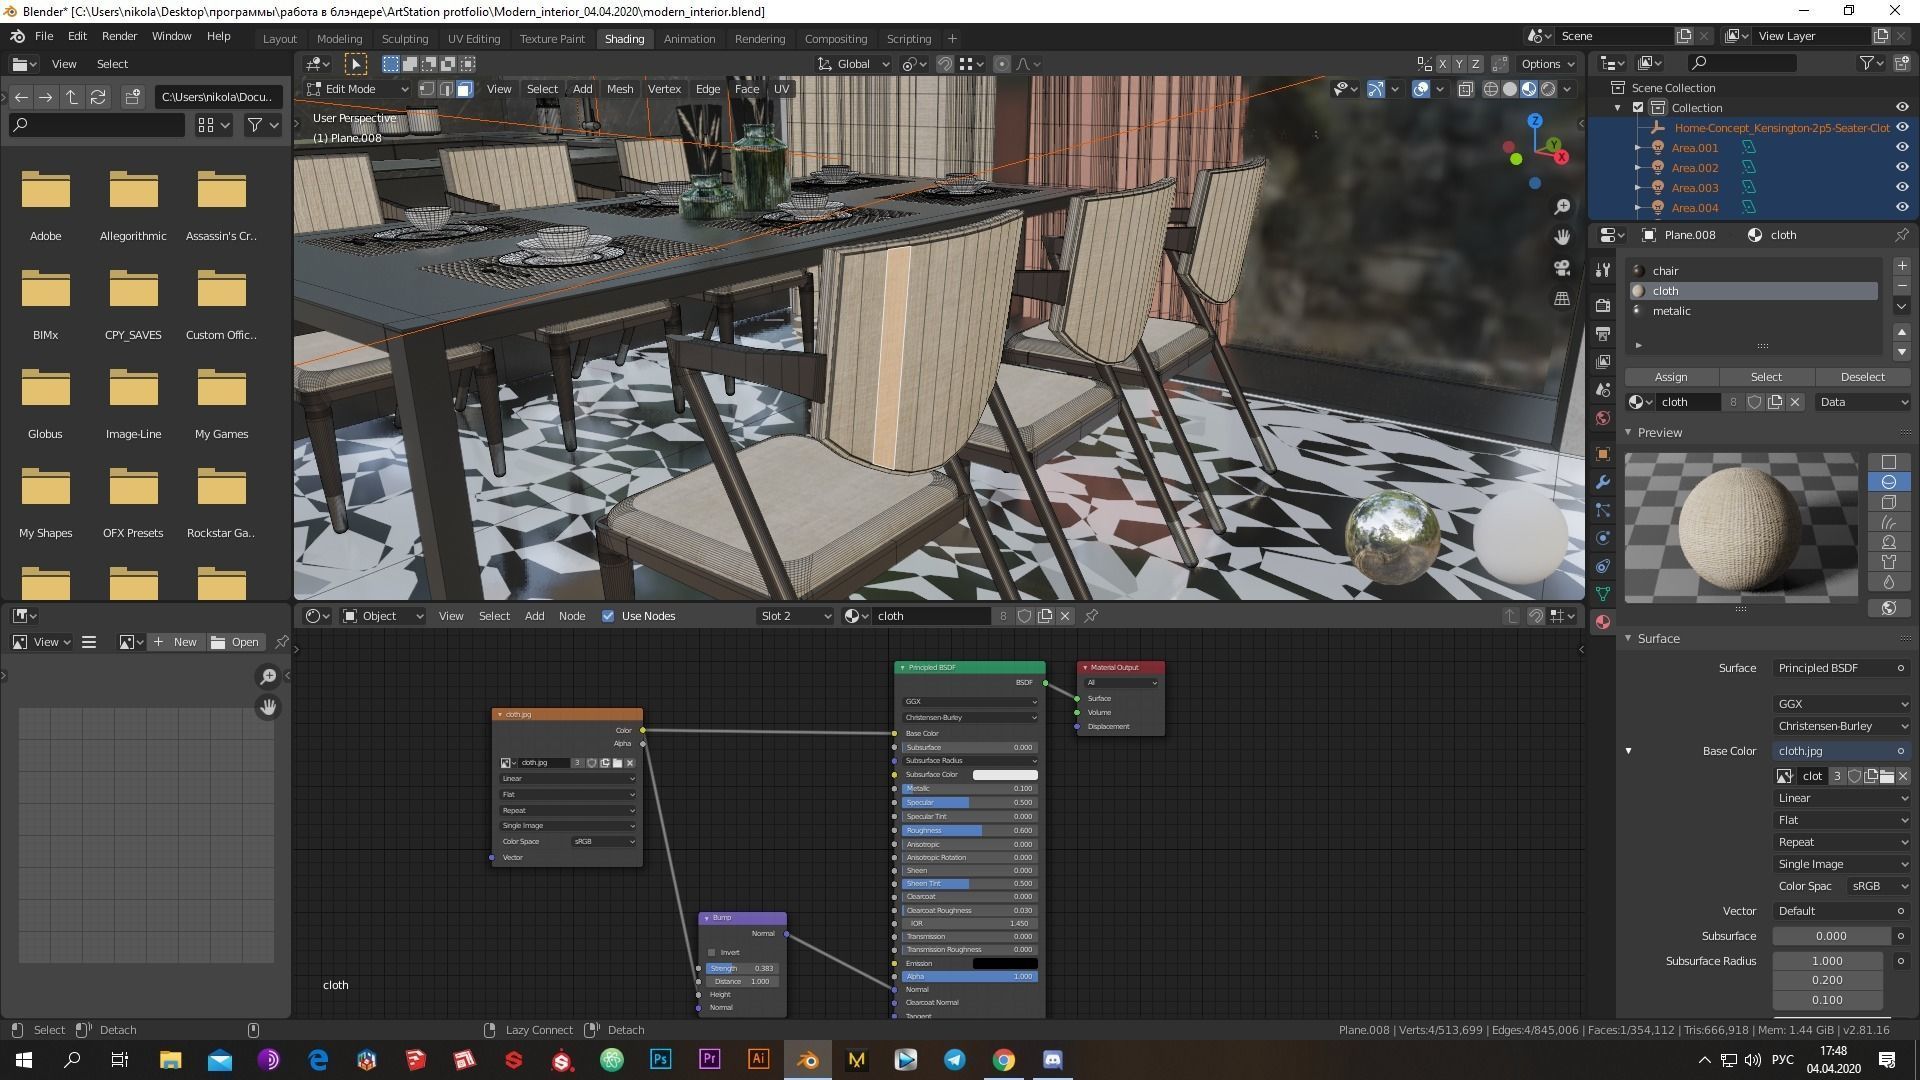Click the zoom magnifier icon in viewport
Viewport: 1920px width, 1080px height.
point(1561,207)
